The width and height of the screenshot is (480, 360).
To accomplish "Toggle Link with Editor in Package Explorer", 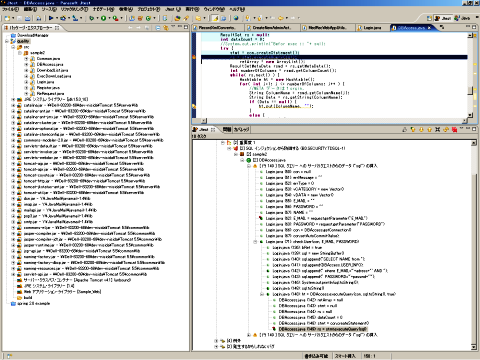I will (166, 28).
